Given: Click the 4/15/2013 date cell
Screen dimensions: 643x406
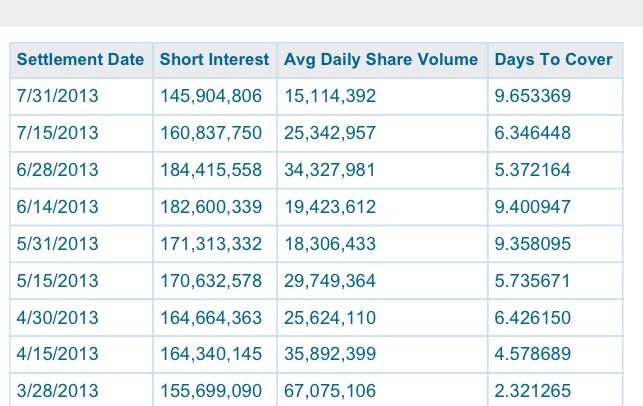Looking at the screenshot, I should click(58, 354).
